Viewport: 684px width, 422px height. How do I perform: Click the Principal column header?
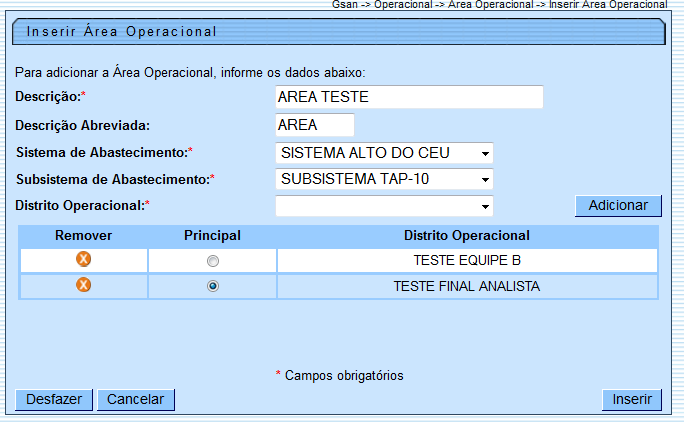212,235
